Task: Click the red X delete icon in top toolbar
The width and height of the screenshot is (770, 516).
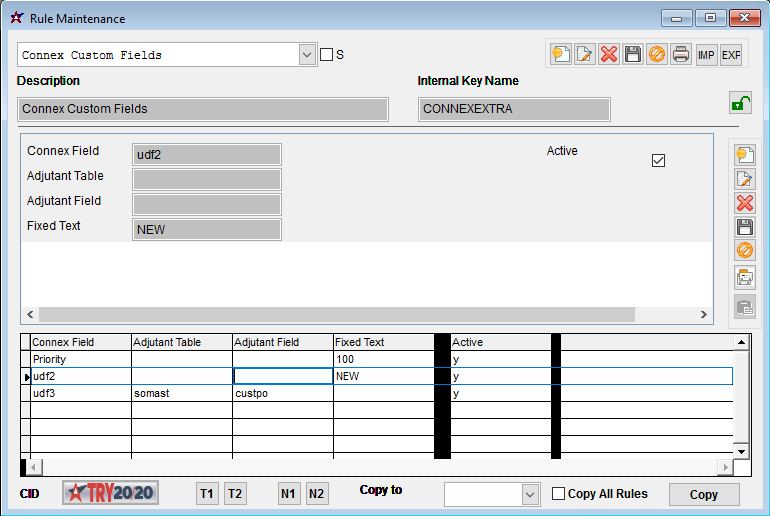Action: click(x=609, y=55)
